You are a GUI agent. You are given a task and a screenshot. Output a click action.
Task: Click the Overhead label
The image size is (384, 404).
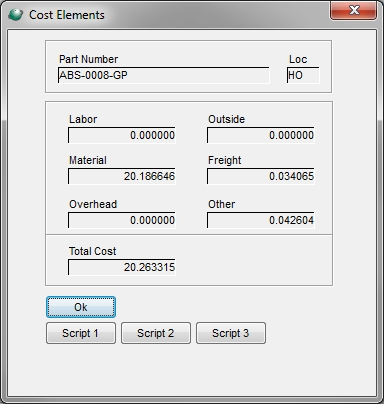[x=93, y=204]
